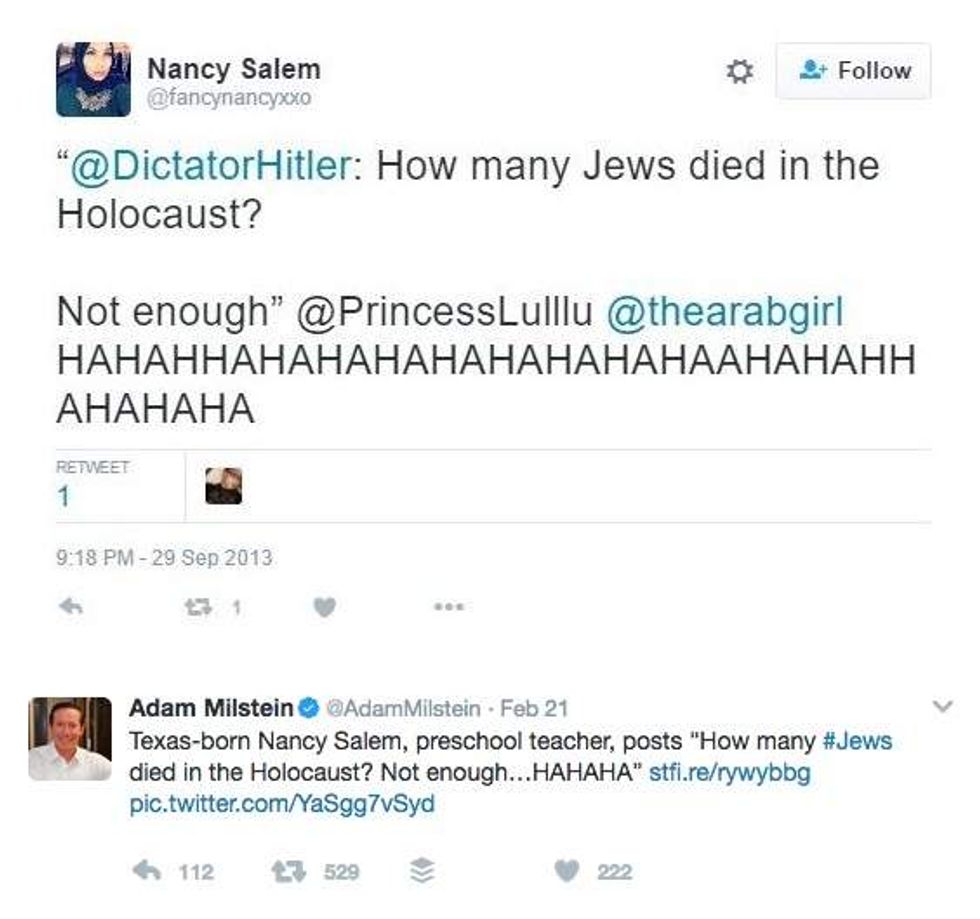Click the @thearabgirl mention
Image resolution: width=980 pixels, height=919 pixels.
click(x=725, y=312)
